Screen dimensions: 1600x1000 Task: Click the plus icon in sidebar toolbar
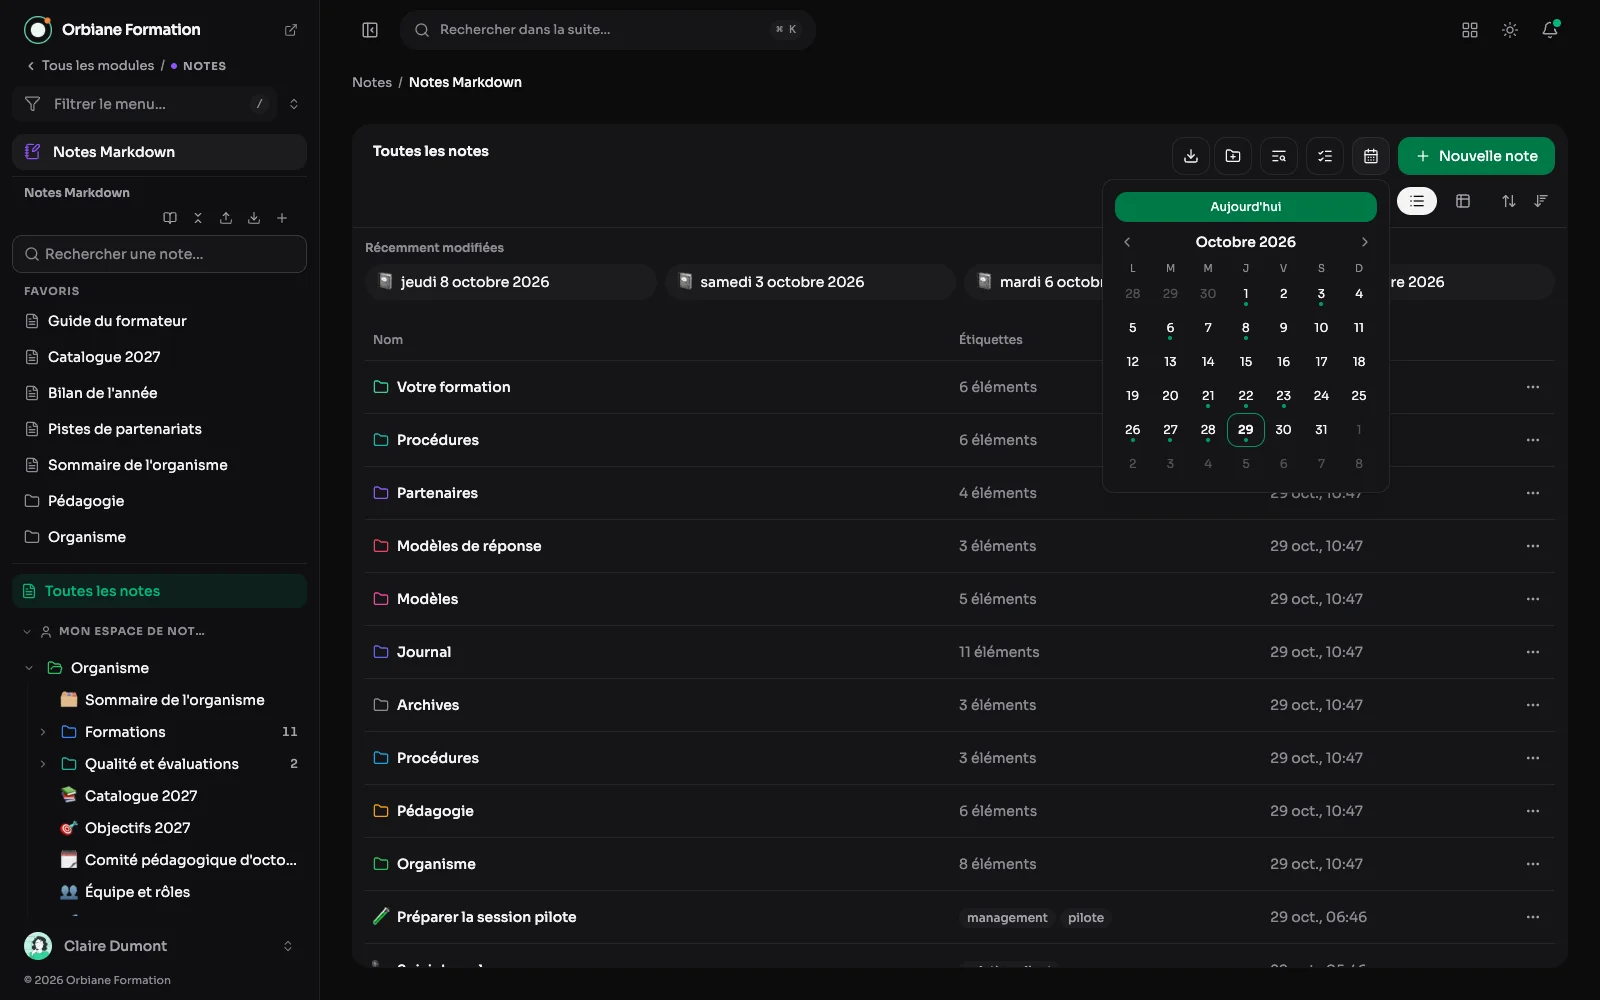(282, 218)
